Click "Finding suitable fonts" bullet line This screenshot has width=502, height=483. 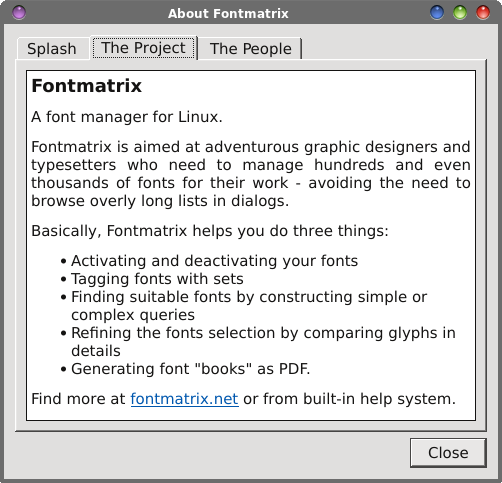(x=249, y=297)
